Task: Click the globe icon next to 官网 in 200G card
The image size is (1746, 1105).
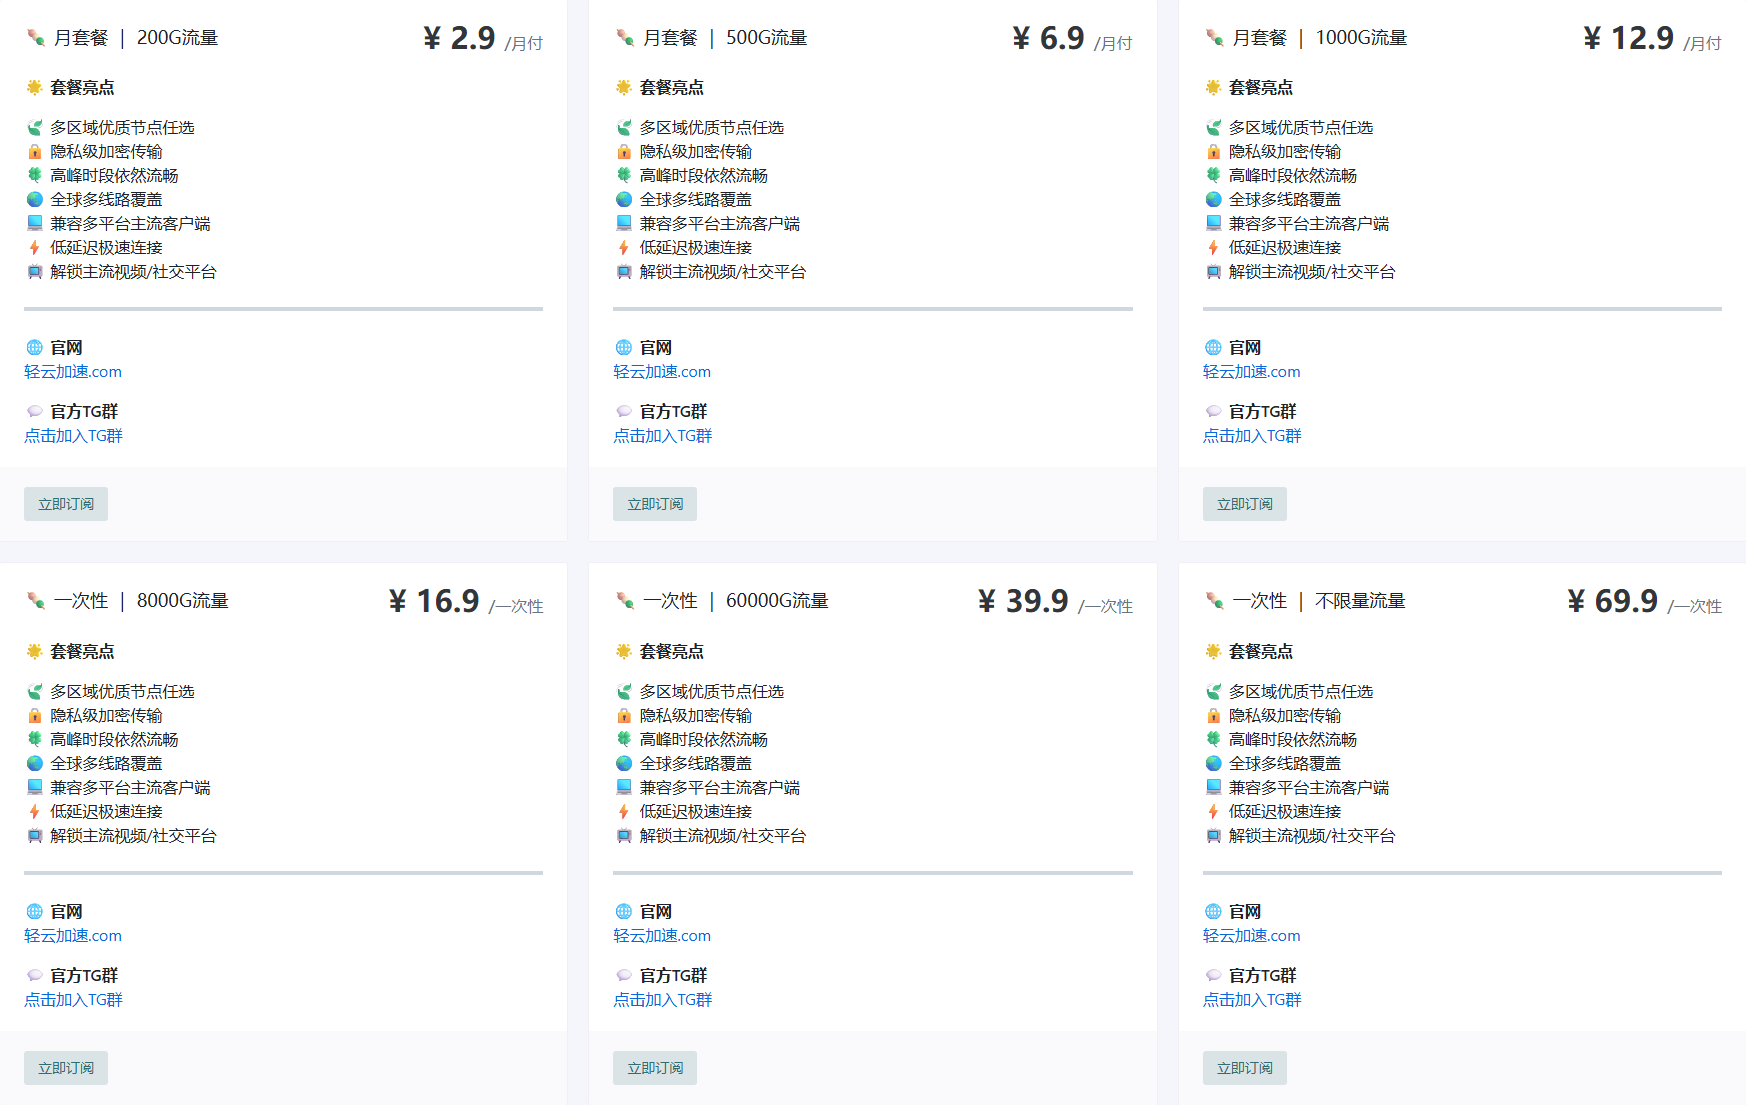Action: [x=35, y=348]
